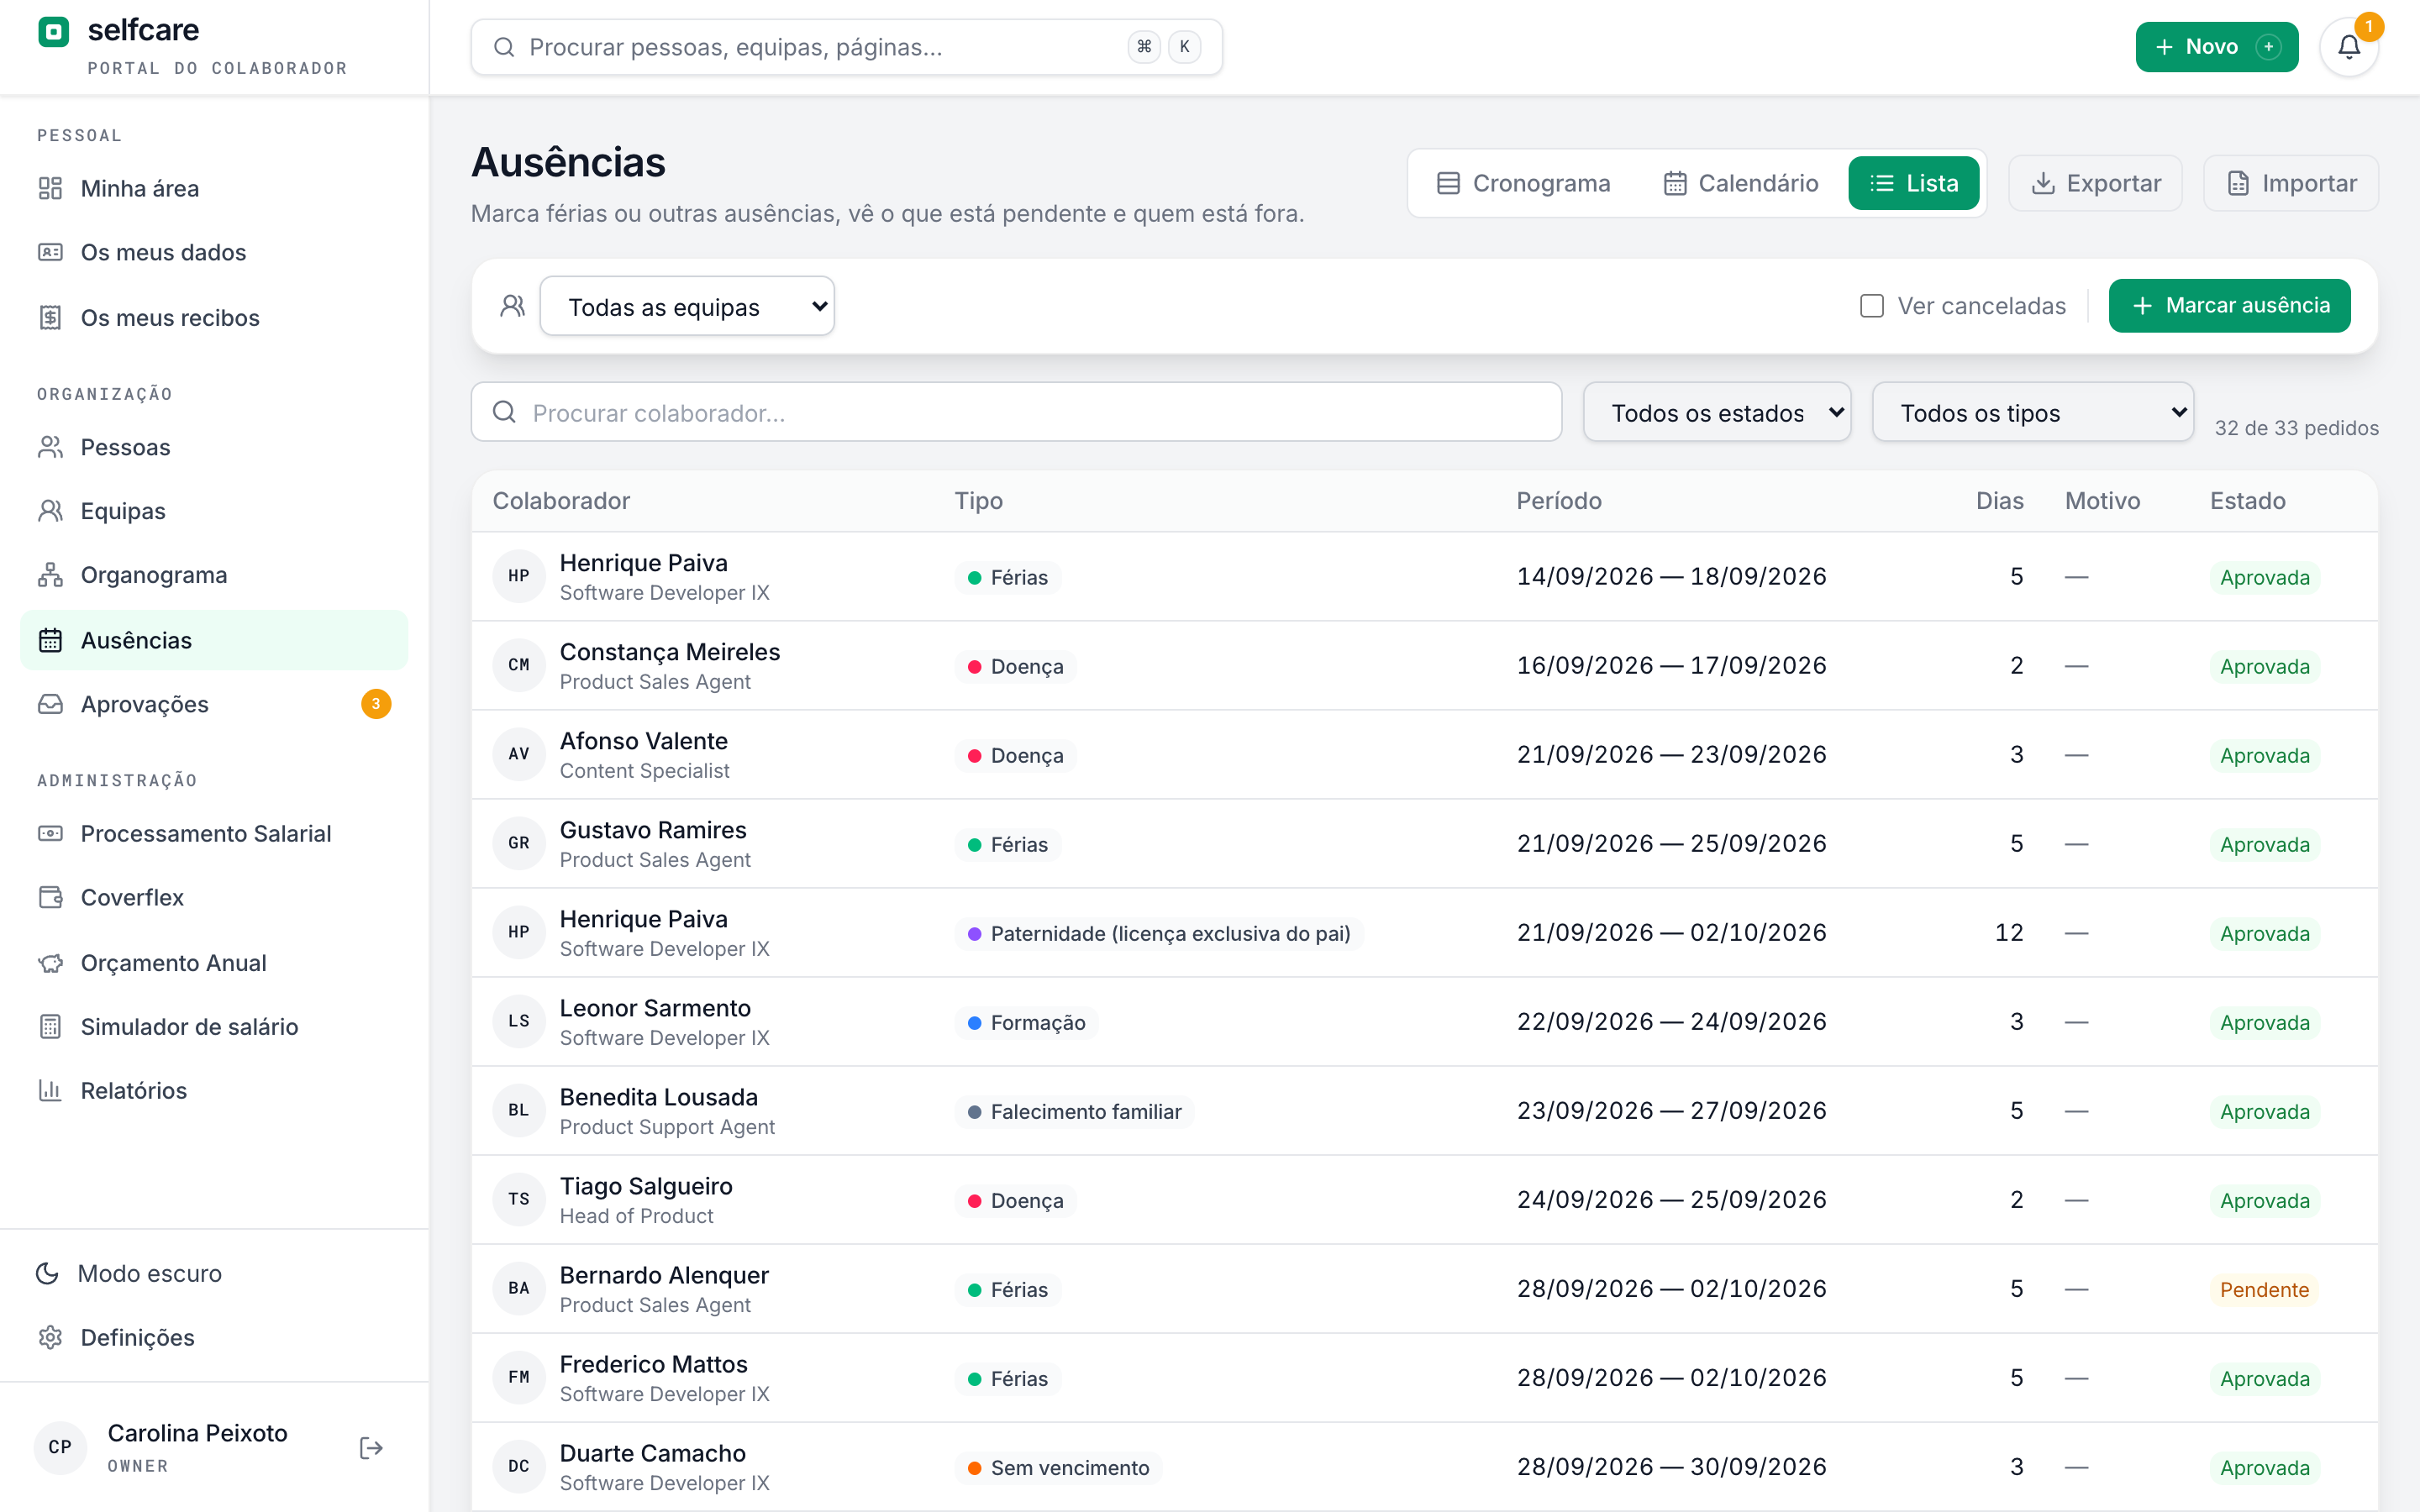Click the Paternidade absence type tag
Viewport: 2420px width, 1512px height.
coord(1158,933)
